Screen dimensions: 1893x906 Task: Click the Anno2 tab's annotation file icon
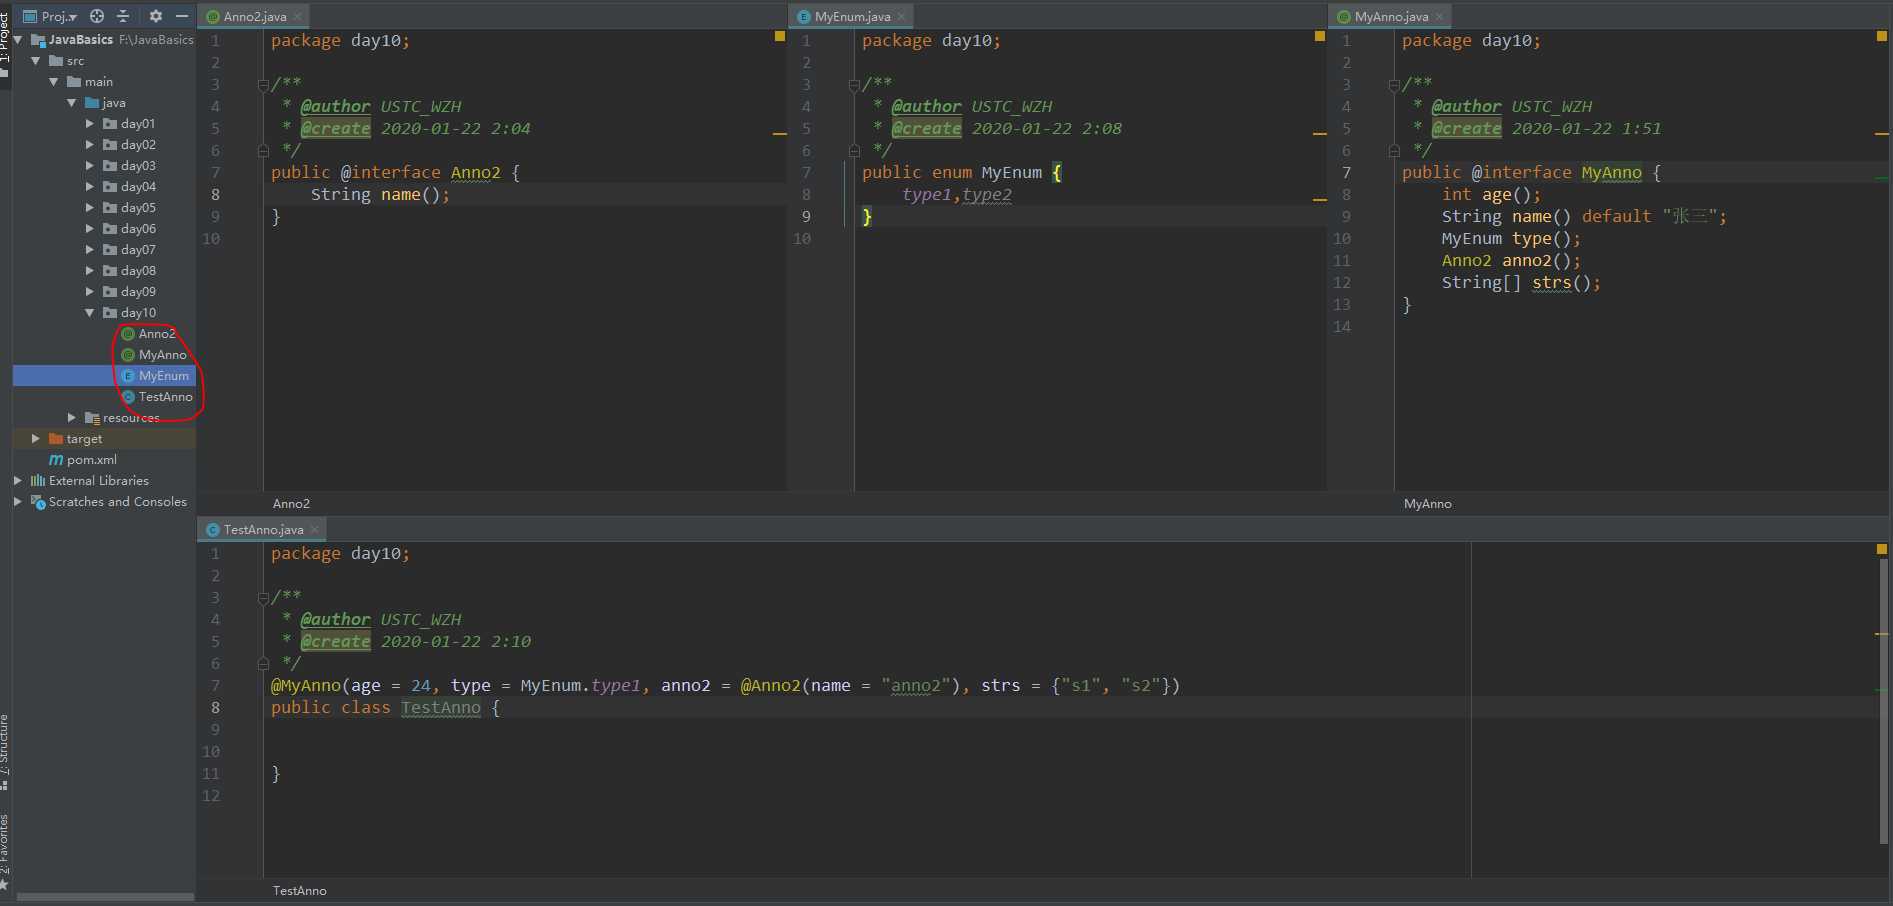point(213,16)
